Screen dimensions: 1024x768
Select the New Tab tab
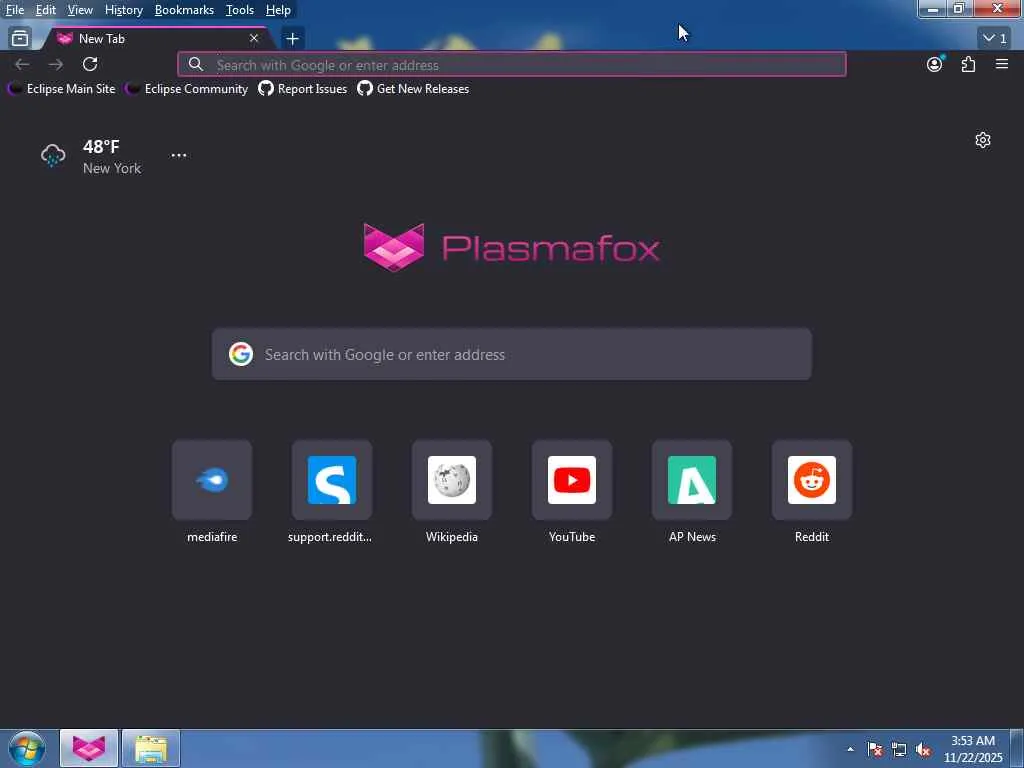click(158, 39)
